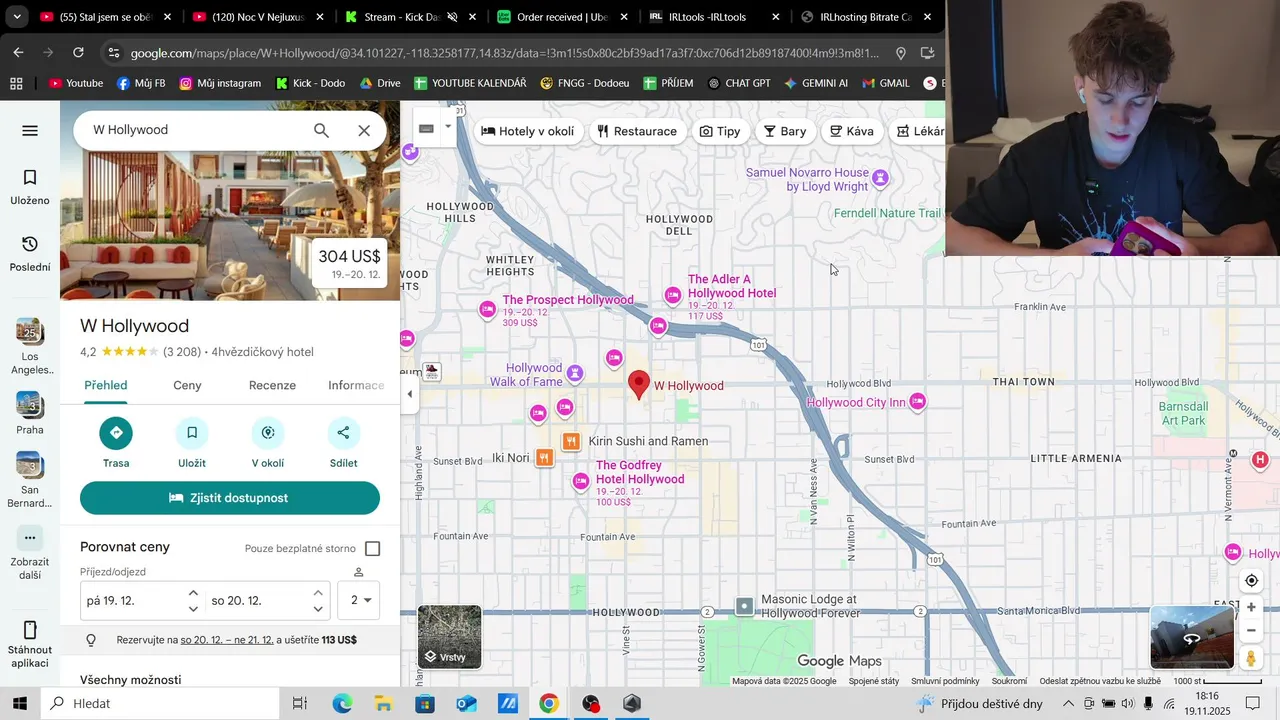Switch to the Přehled tab
1280x720 pixels.
pyautogui.click(x=106, y=386)
